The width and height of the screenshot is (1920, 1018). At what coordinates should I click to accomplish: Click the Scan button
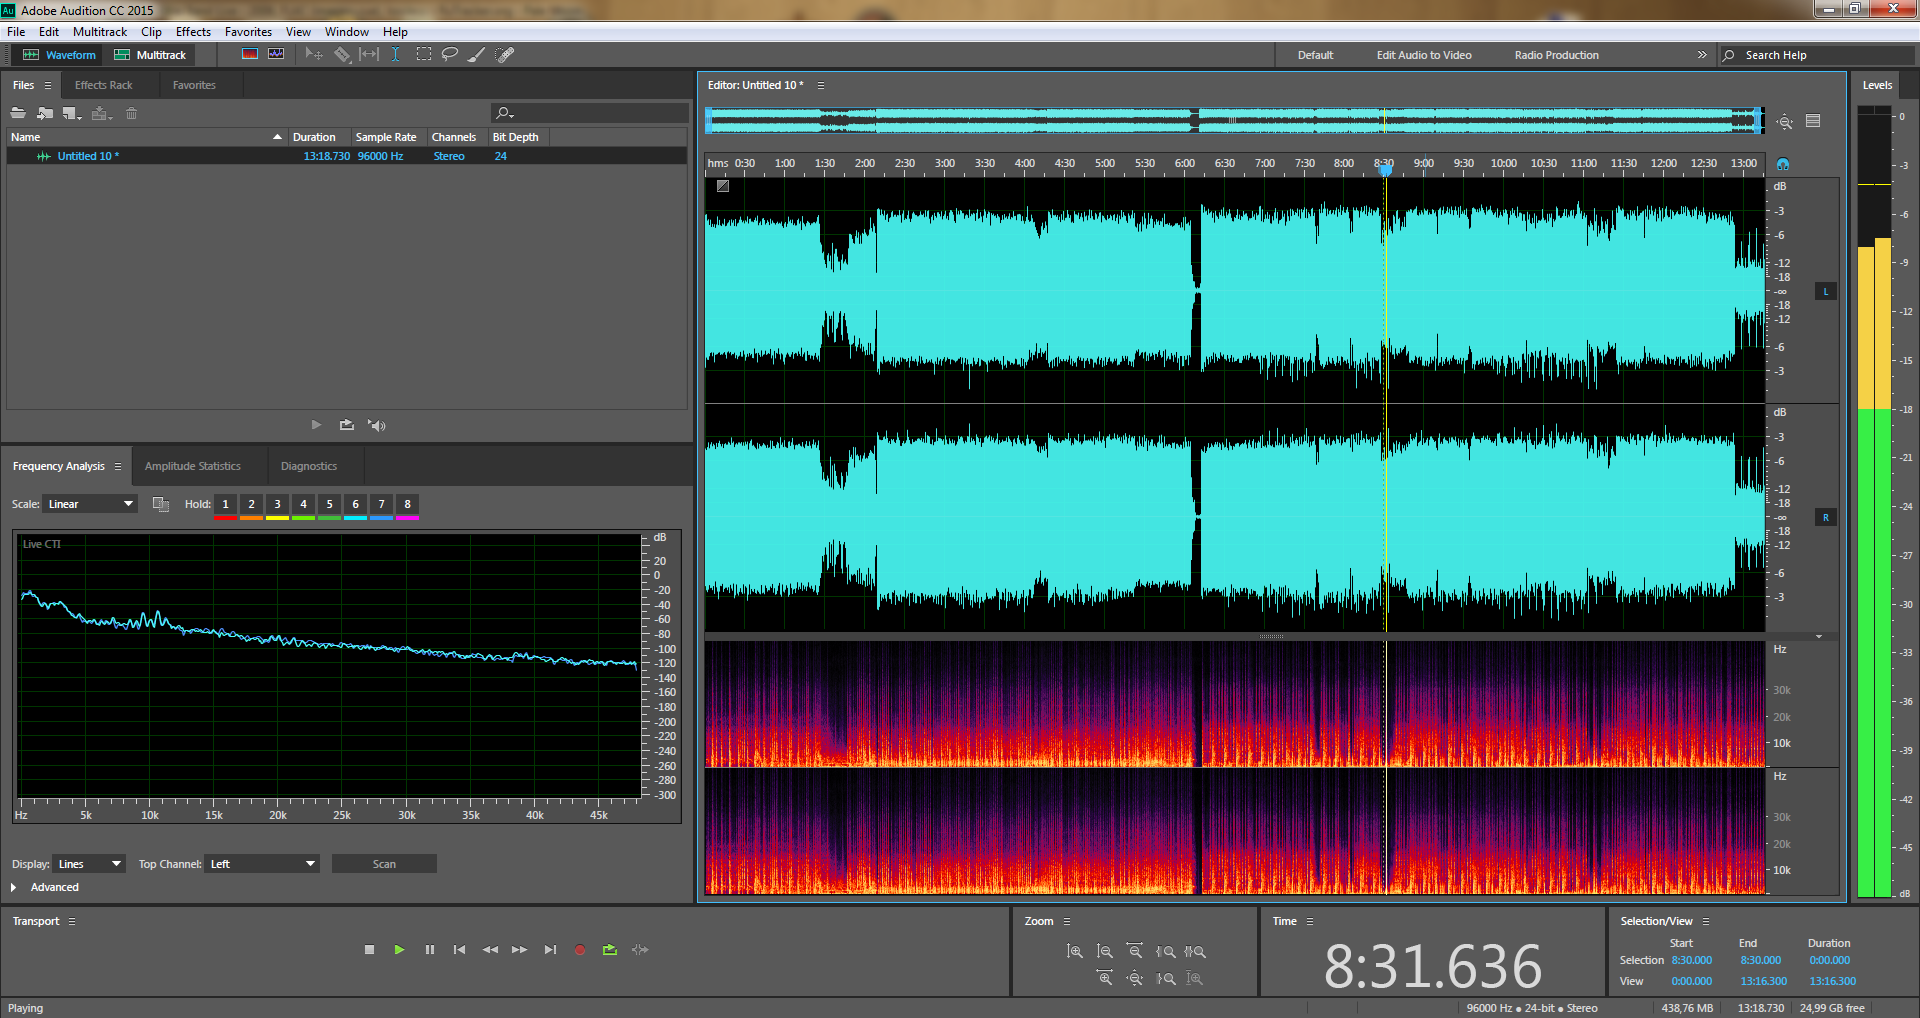384,864
